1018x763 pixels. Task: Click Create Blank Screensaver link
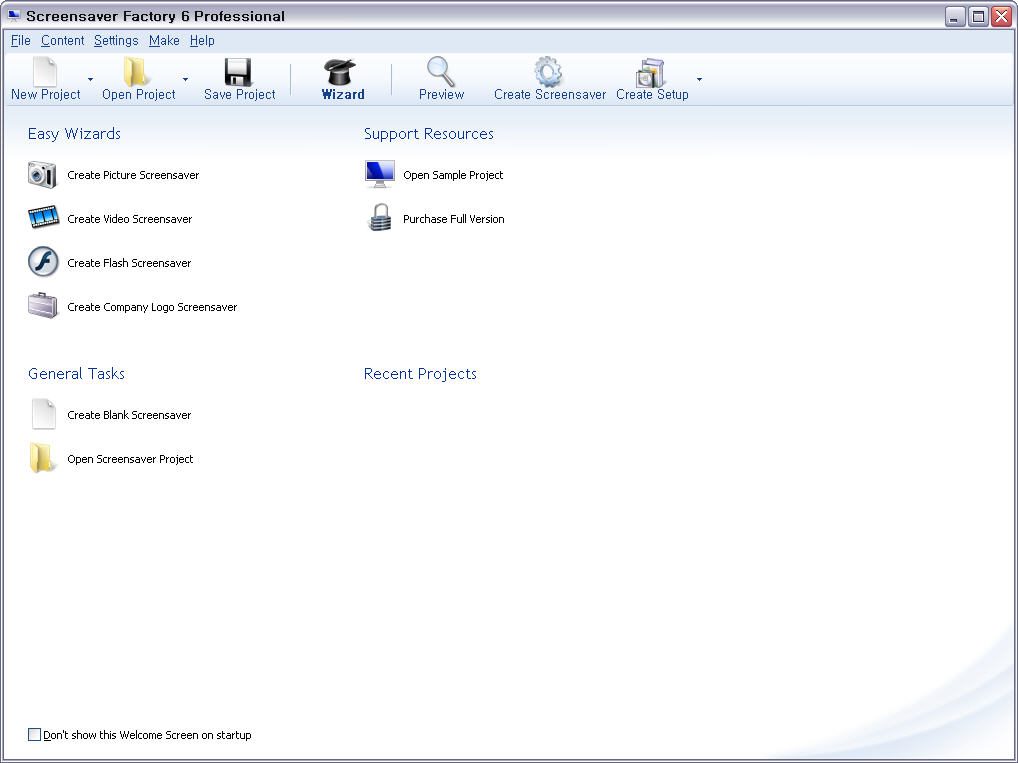129,415
